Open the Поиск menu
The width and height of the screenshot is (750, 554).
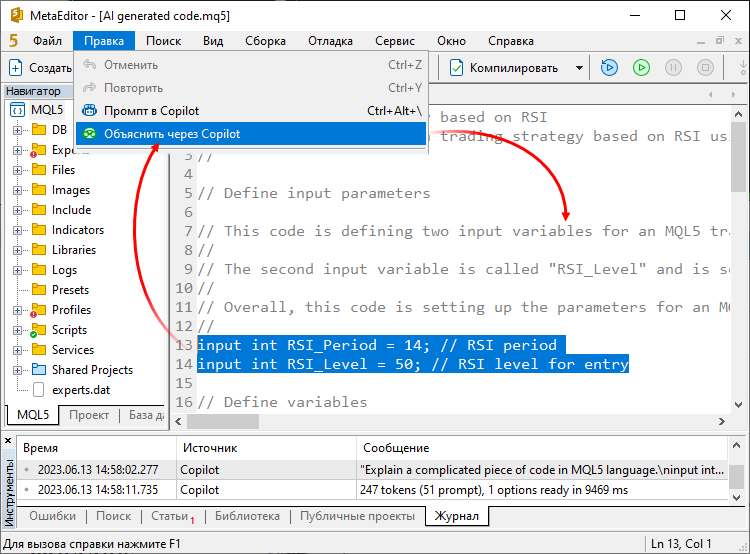pyautogui.click(x=163, y=41)
